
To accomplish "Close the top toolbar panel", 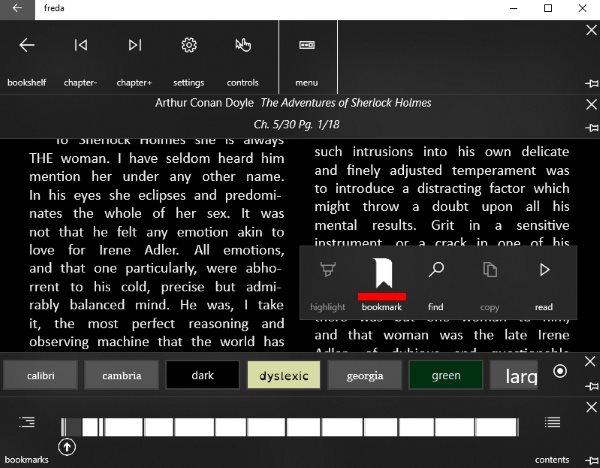I will (x=591, y=30).
